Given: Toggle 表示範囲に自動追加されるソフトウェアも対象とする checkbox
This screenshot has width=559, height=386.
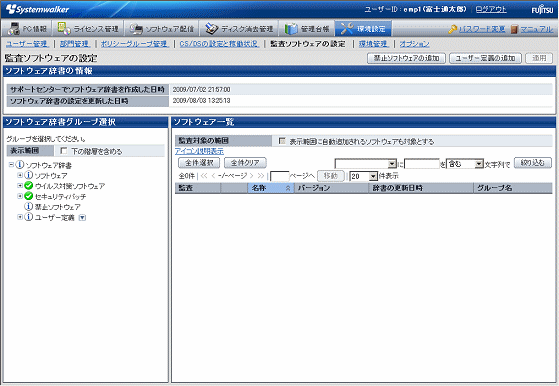Looking at the screenshot, I should [282, 141].
